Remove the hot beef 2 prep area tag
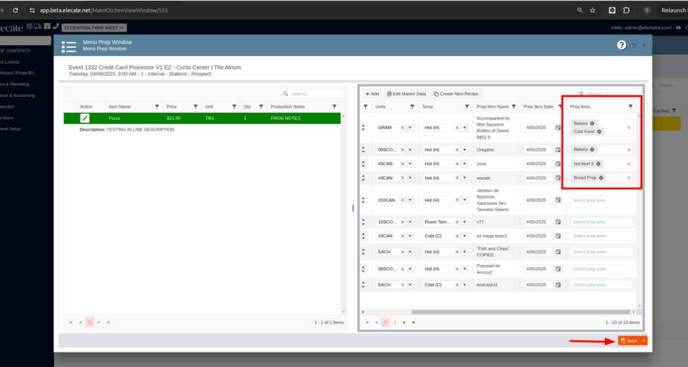The width and height of the screenshot is (688, 367). pos(598,164)
